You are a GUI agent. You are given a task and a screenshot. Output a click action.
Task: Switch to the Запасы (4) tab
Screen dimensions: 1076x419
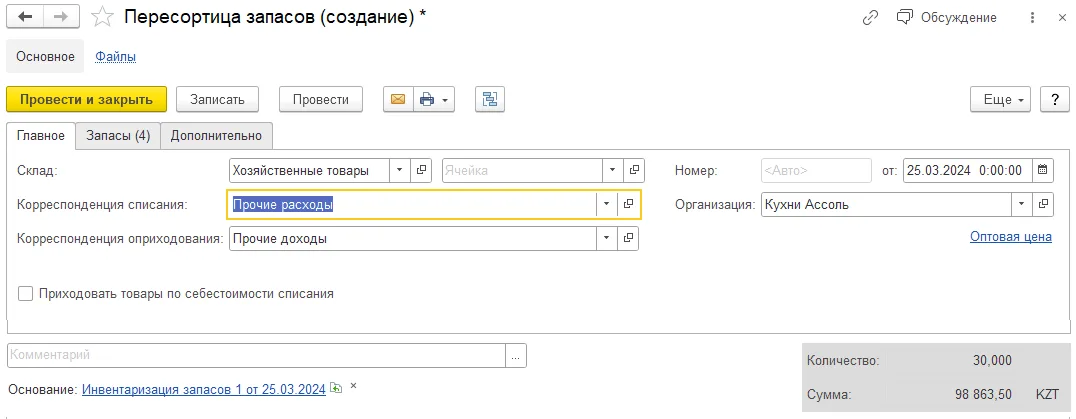[118, 136]
